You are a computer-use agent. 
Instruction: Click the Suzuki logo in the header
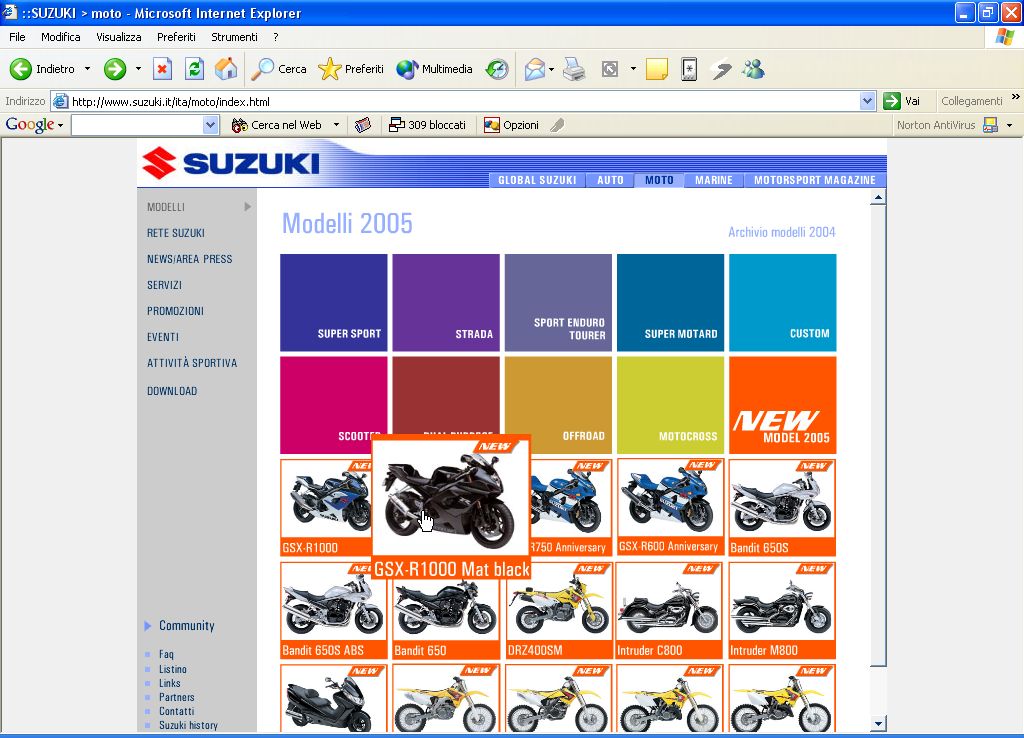pos(231,163)
